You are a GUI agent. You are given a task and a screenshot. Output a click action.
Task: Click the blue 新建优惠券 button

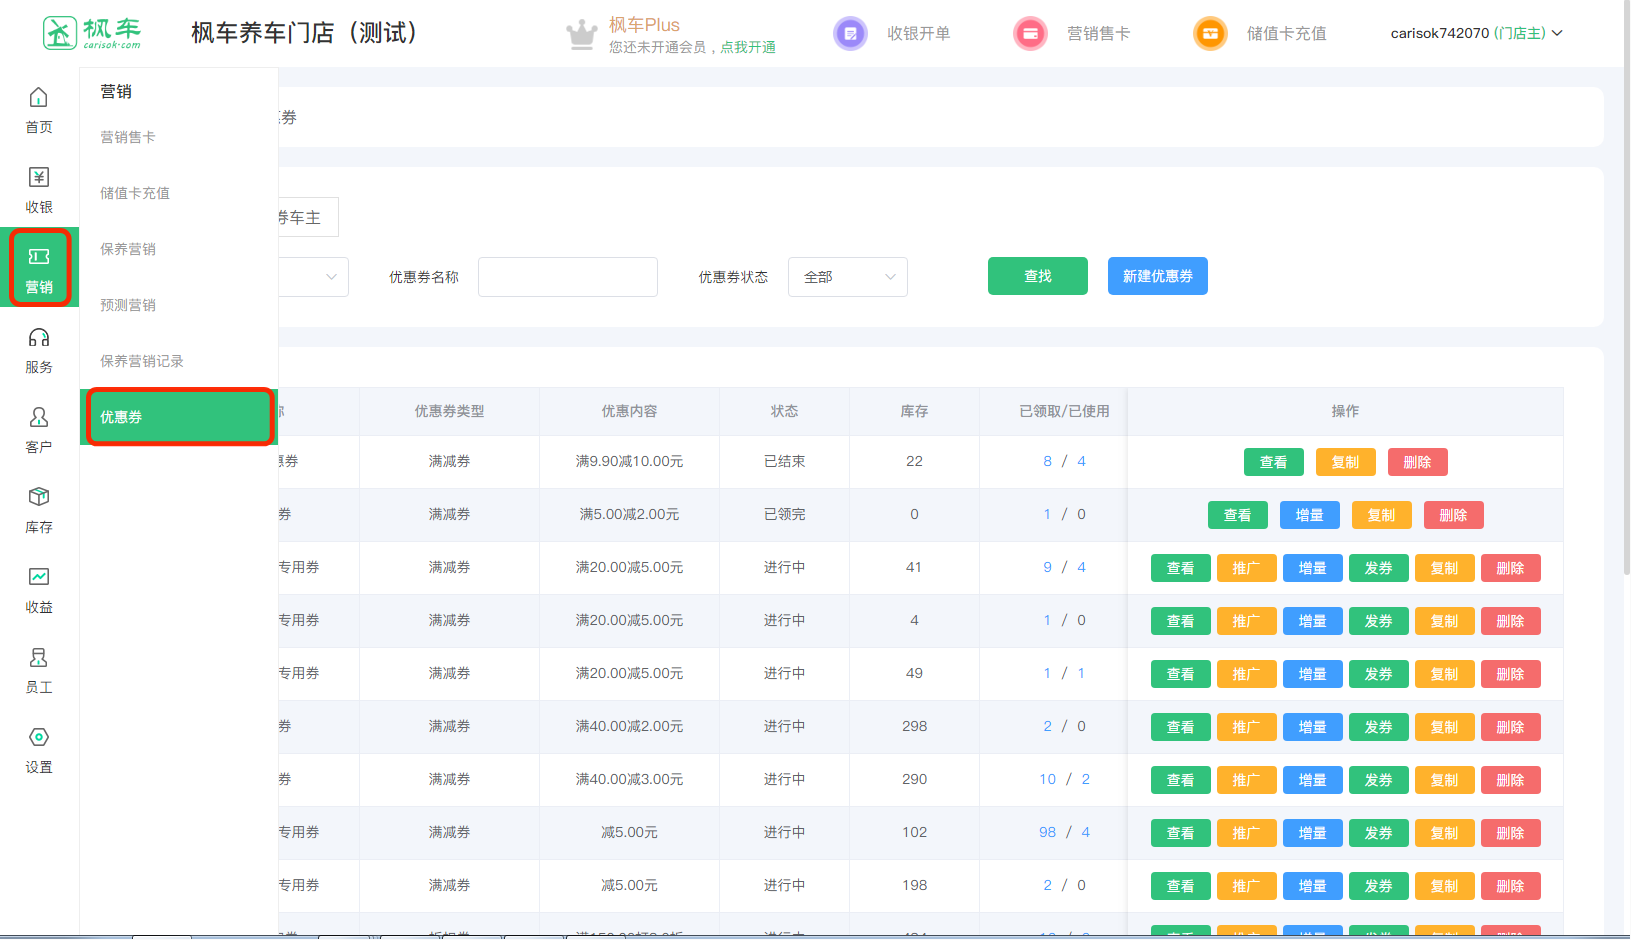click(1157, 276)
